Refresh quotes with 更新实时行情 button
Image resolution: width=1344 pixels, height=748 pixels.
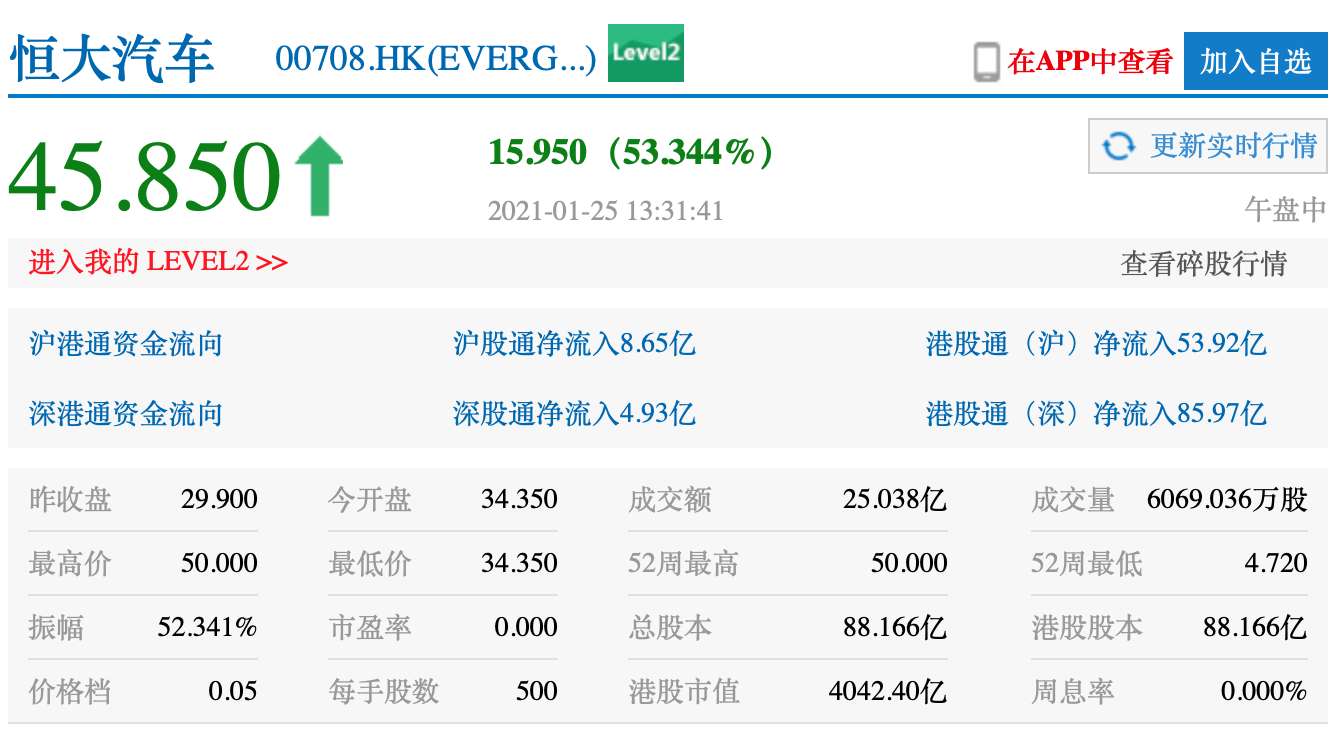[1208, 146]
